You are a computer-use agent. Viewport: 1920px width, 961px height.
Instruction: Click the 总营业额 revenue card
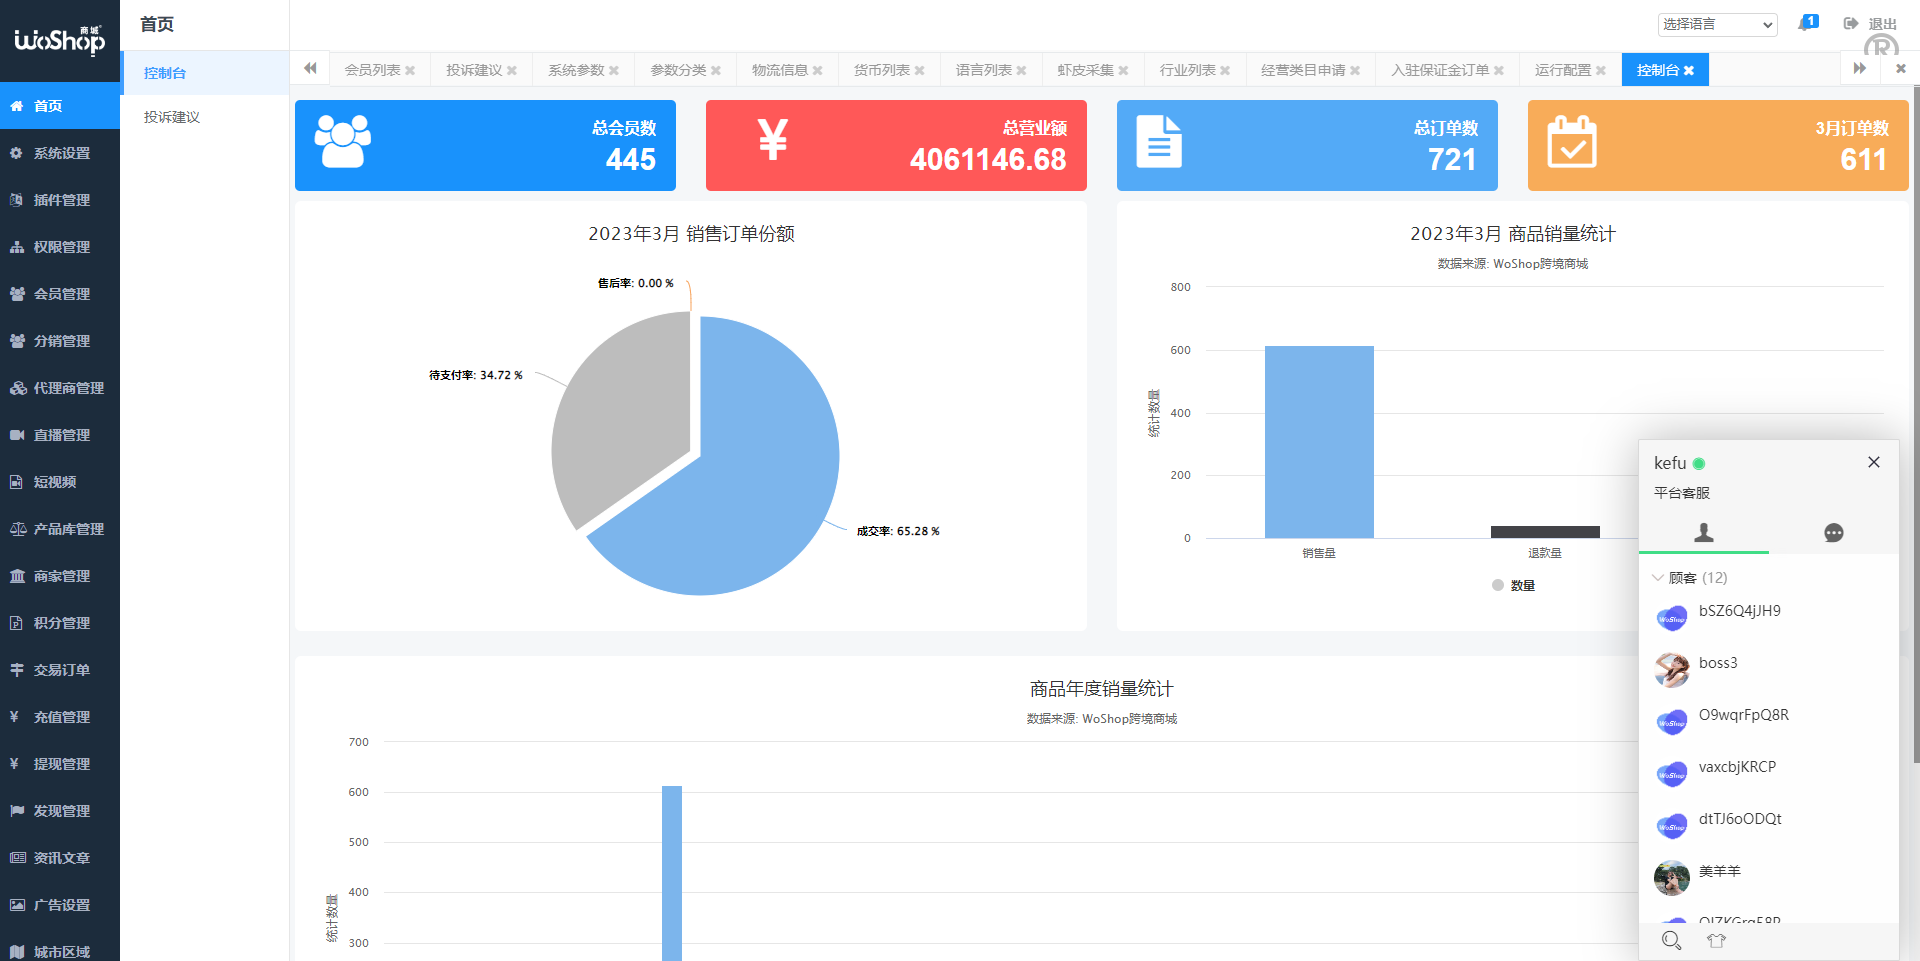[x=895, y=145]
